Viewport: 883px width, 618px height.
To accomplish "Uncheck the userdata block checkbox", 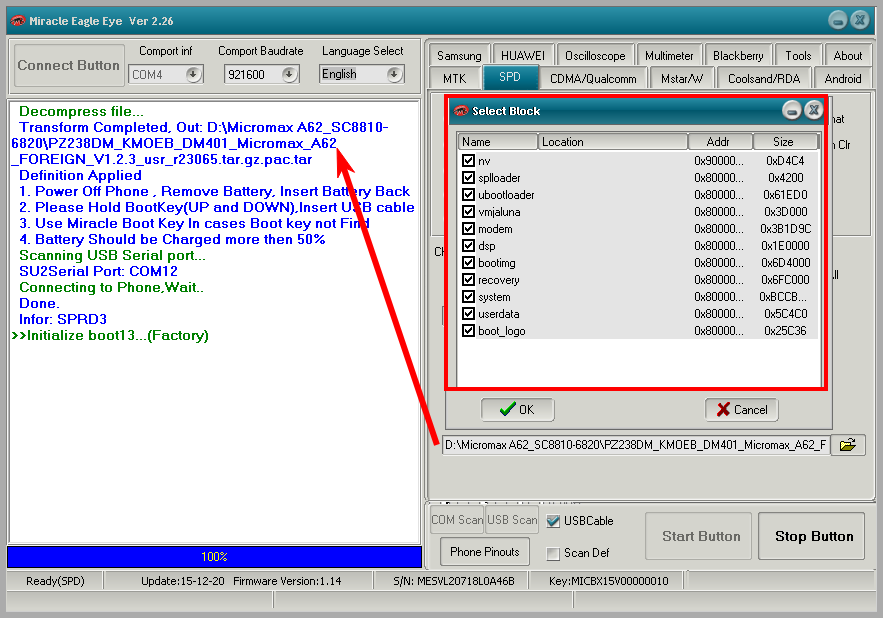I will click(468, 313).
